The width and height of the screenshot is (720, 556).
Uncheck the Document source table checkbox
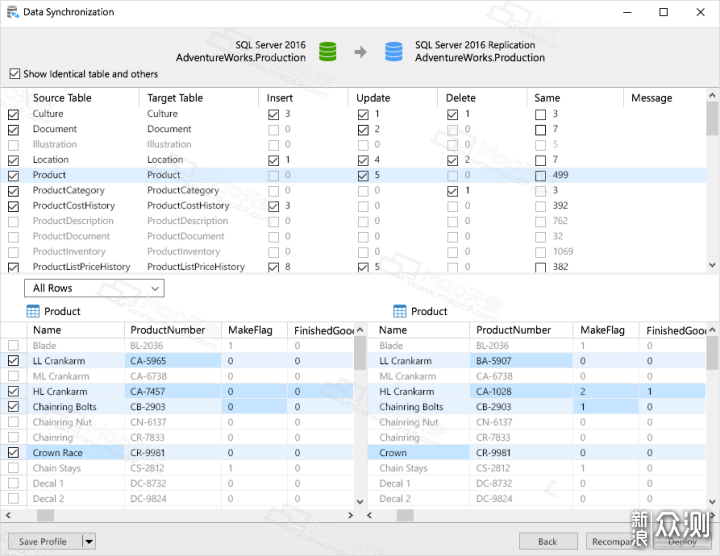pos(13,130)
